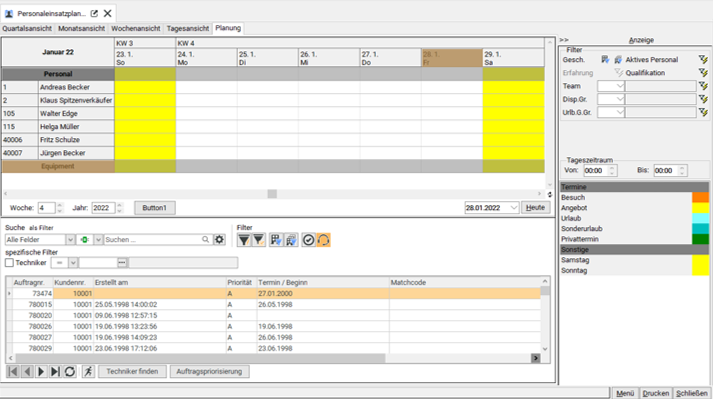Open the Anzeige menu
The image size is (713, 399).
click(x=641, y=40)
